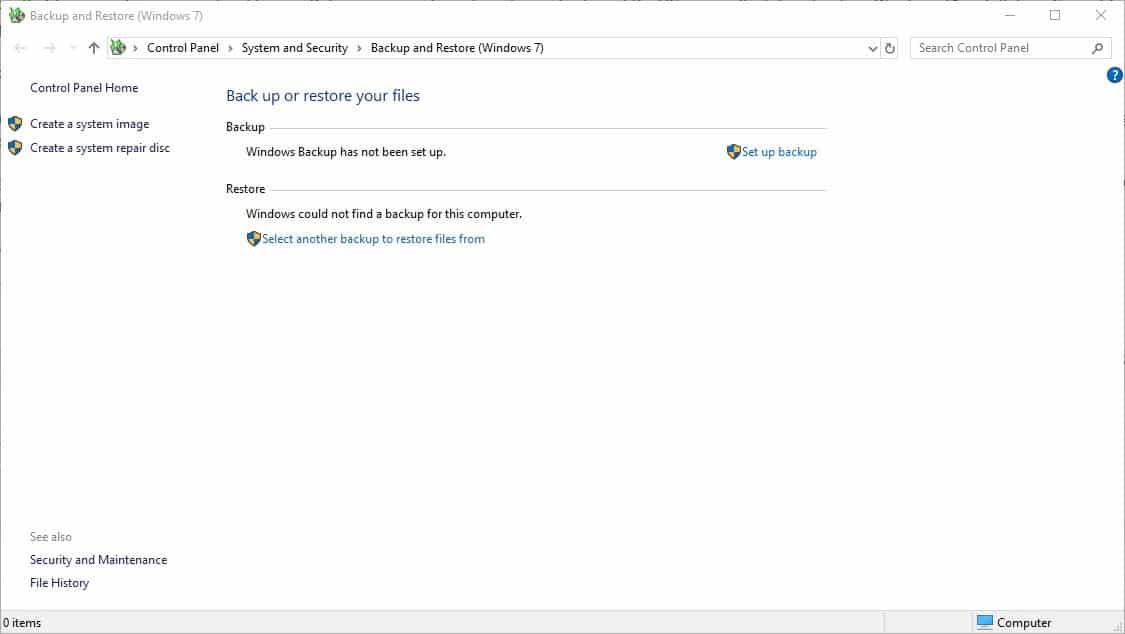Open Create a system repair disc

100,148
